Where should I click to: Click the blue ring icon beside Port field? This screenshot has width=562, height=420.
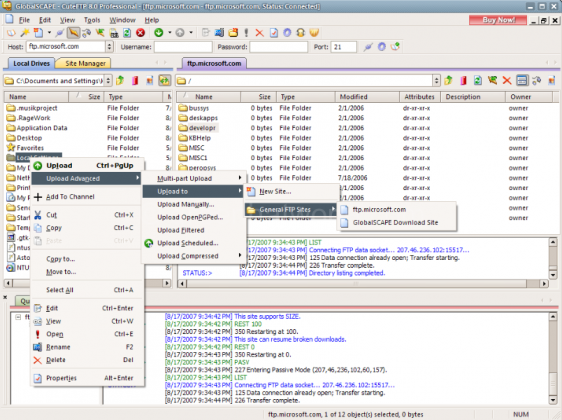pos(382,47)
